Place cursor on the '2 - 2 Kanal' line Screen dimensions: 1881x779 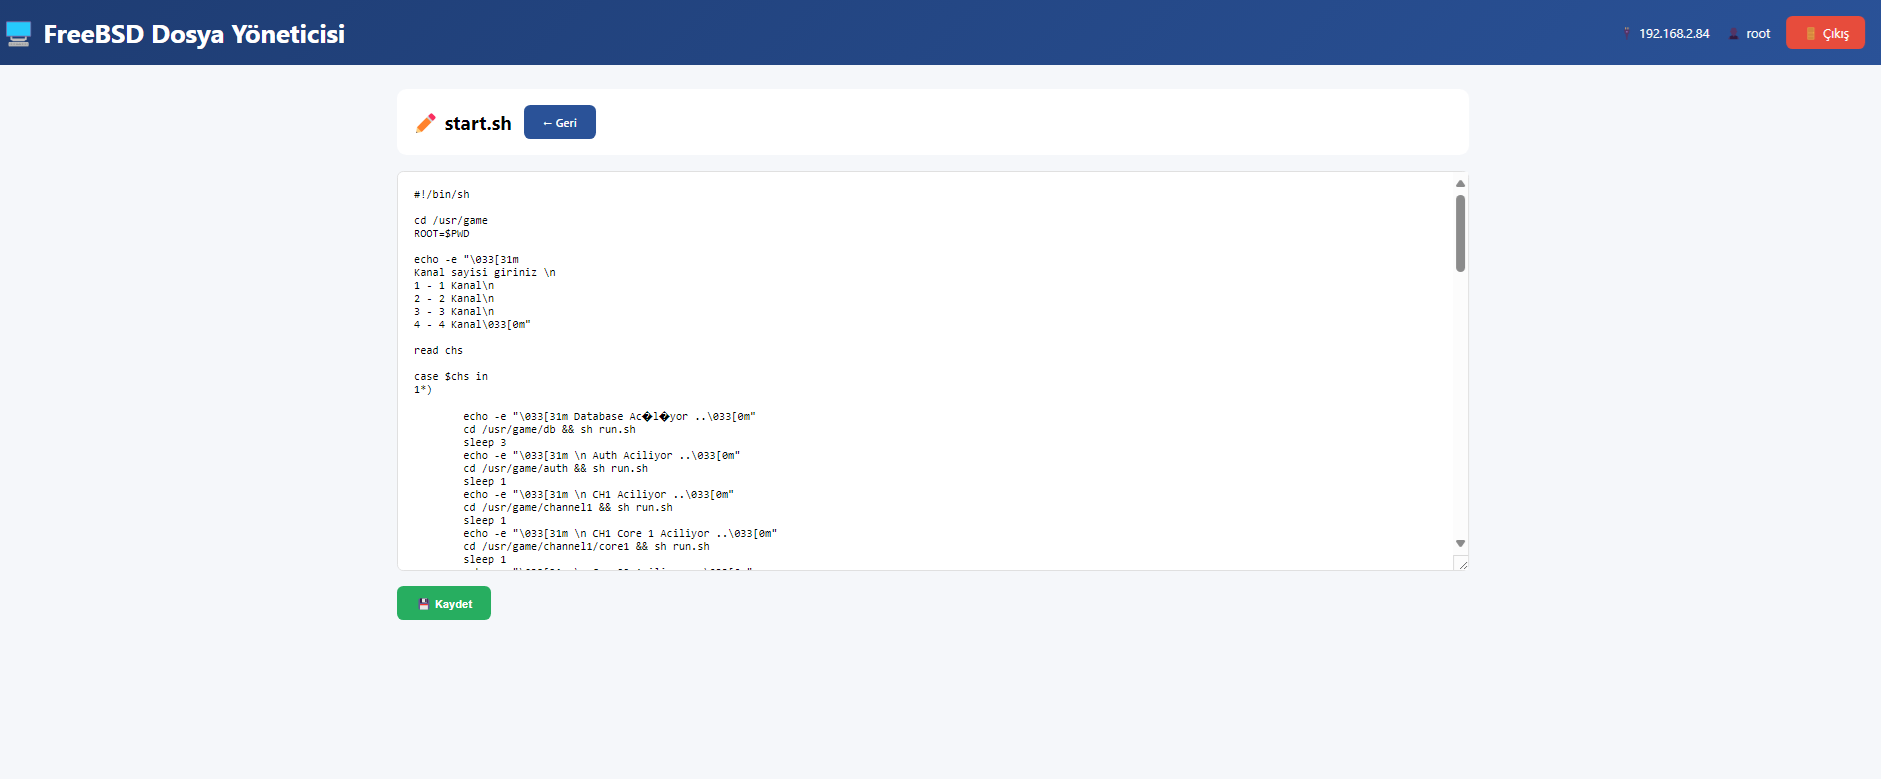pos(454,298)
